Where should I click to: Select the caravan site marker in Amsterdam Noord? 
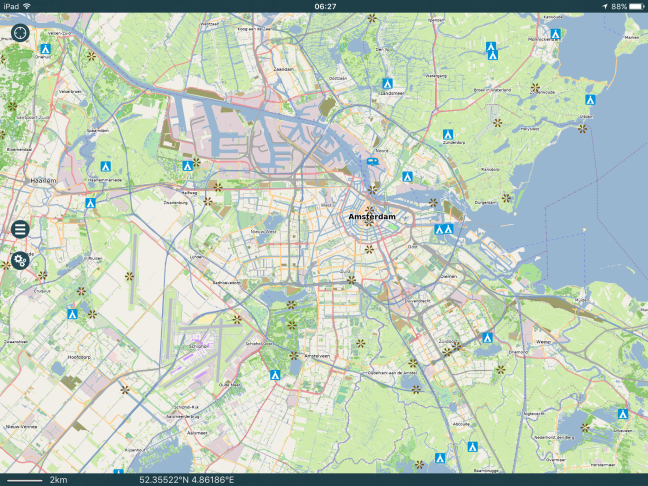pos(372,160)
